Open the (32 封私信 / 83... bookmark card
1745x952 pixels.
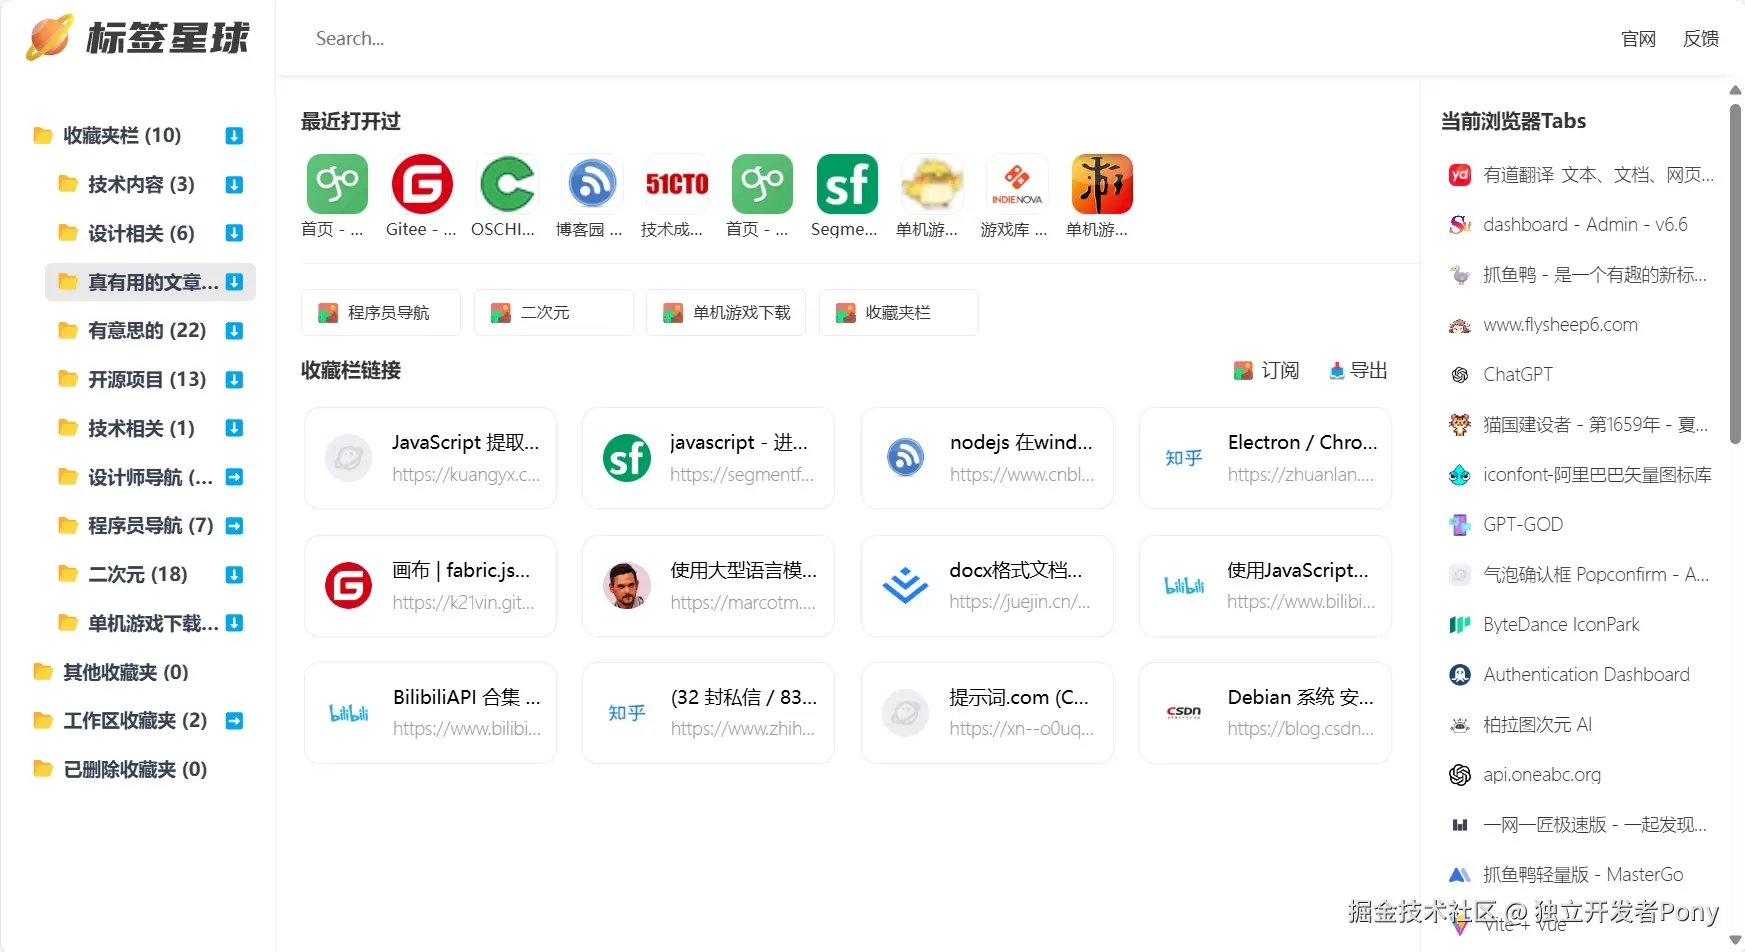pyautogui.click(x=708, y=713)
